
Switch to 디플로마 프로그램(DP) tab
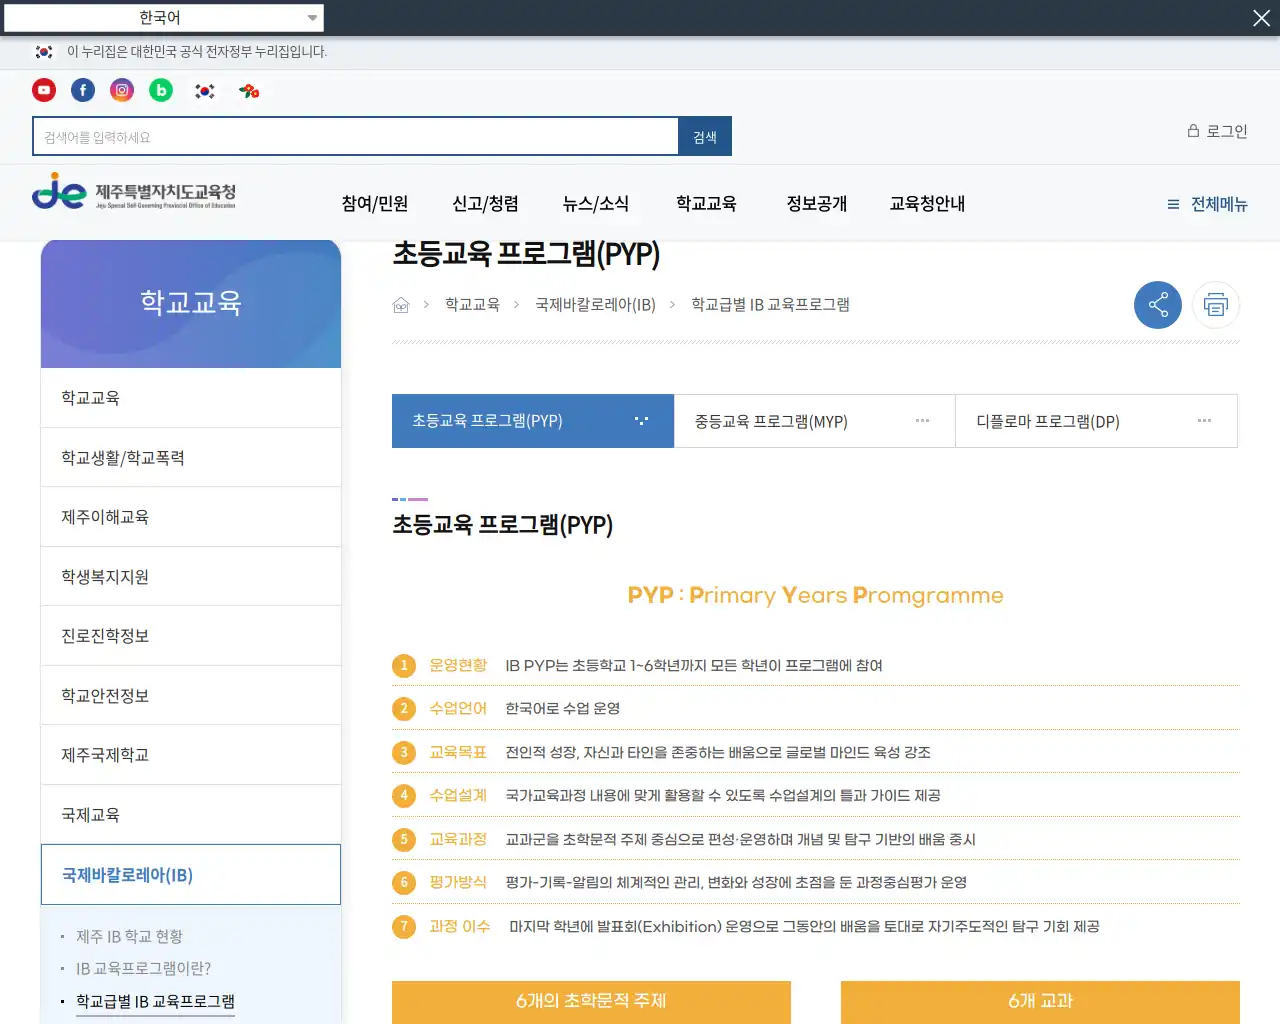coord(1097,421)
